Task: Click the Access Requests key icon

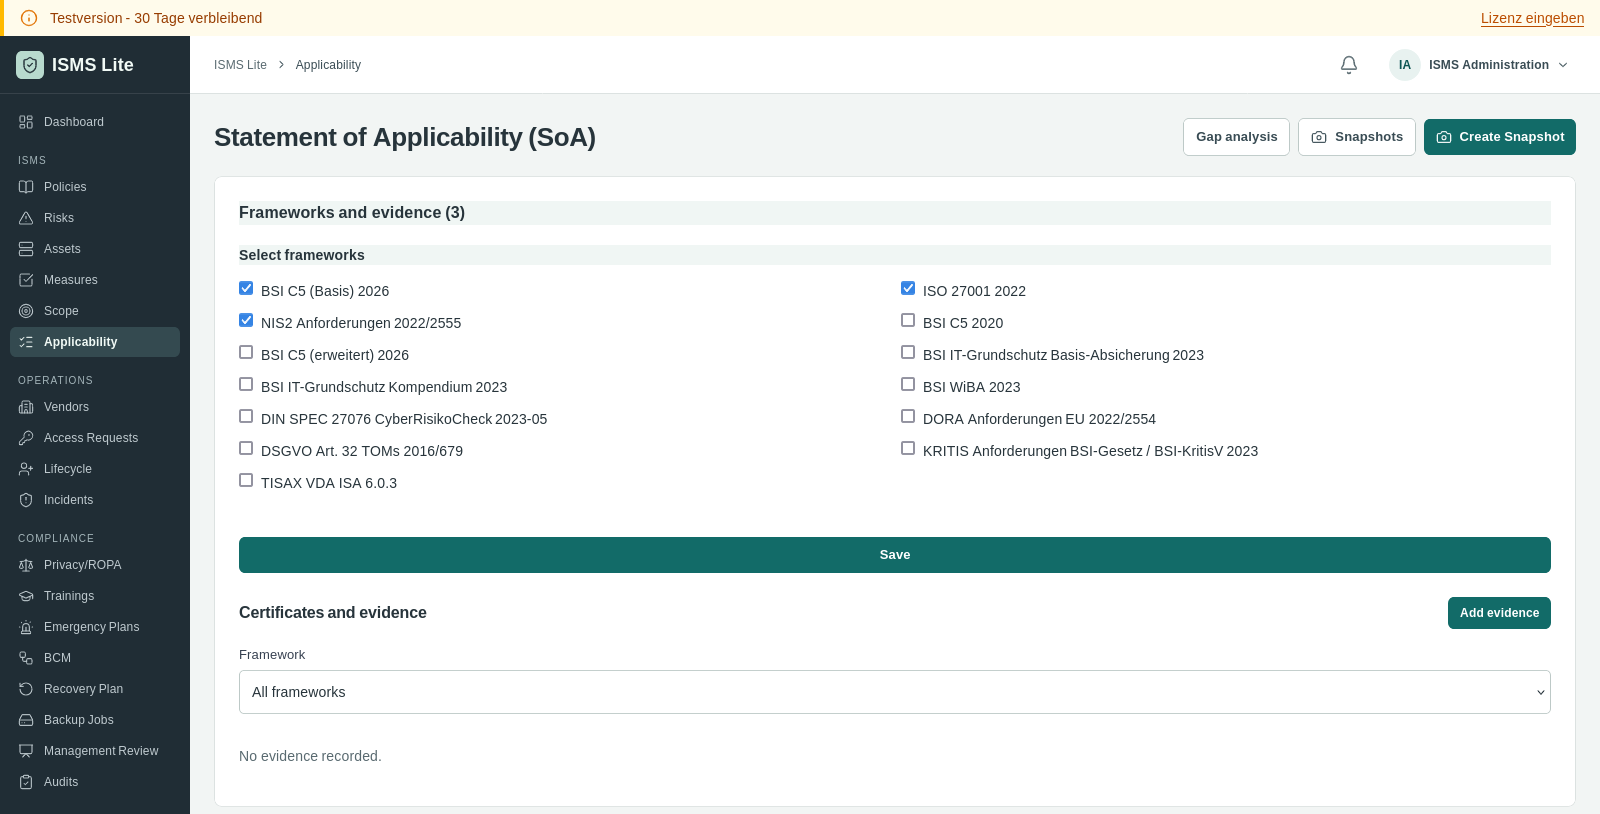Action: pyautogui.click(x=26, y=438)
